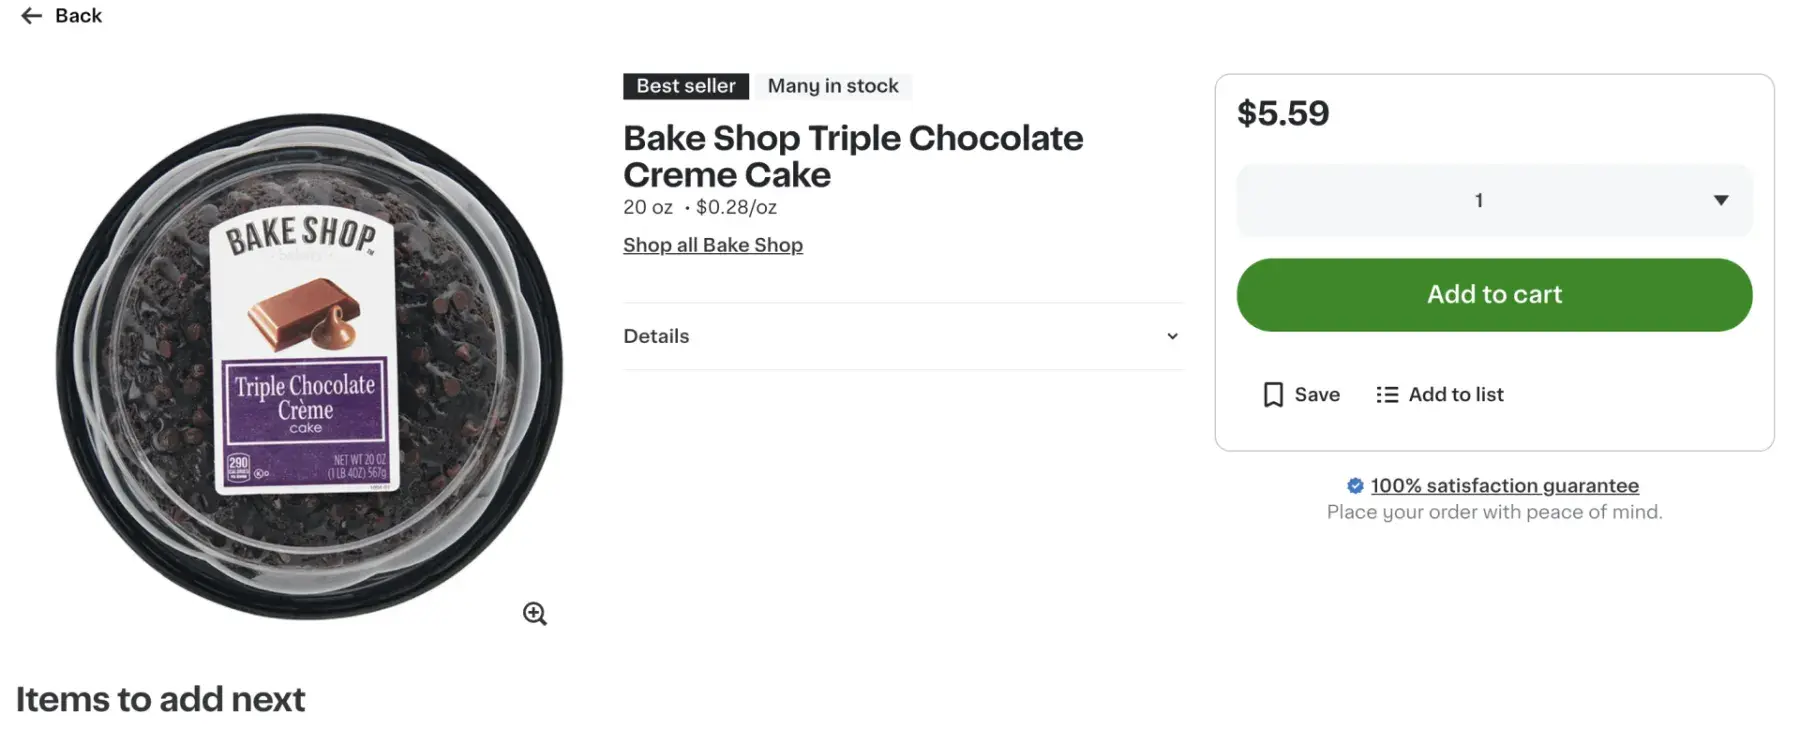
Task: Click the back arrow icon
Action: [31, 16]
